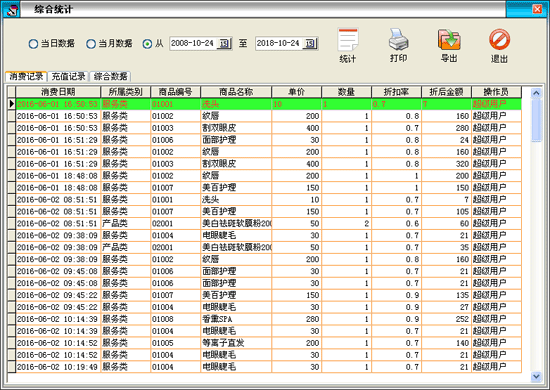
Task: Switch to the 消费记录 tab
Action: (x=26, y=76)
